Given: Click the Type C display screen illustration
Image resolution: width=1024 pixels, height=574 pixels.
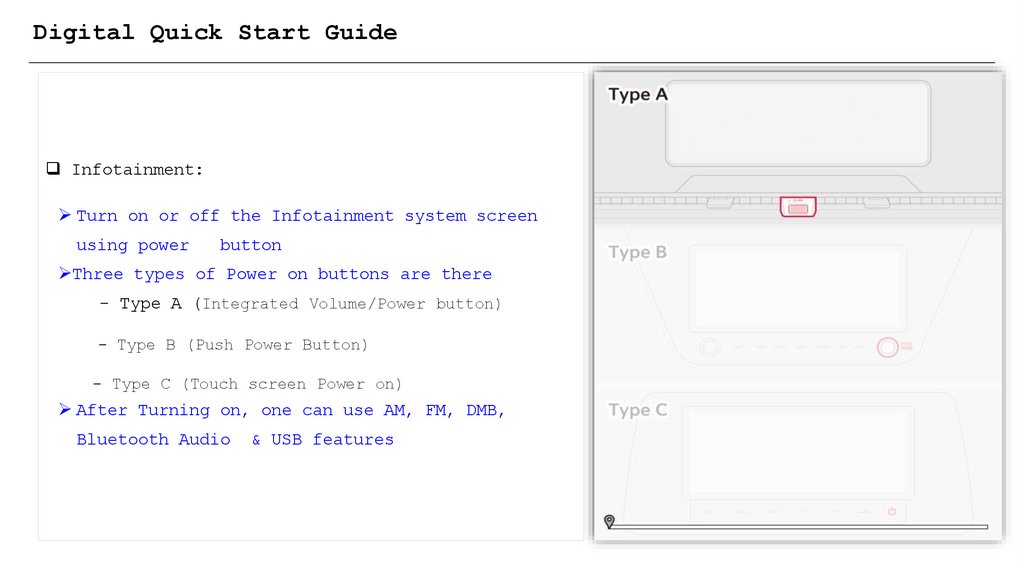Looking at the screenshot, I should click(798, 451).
